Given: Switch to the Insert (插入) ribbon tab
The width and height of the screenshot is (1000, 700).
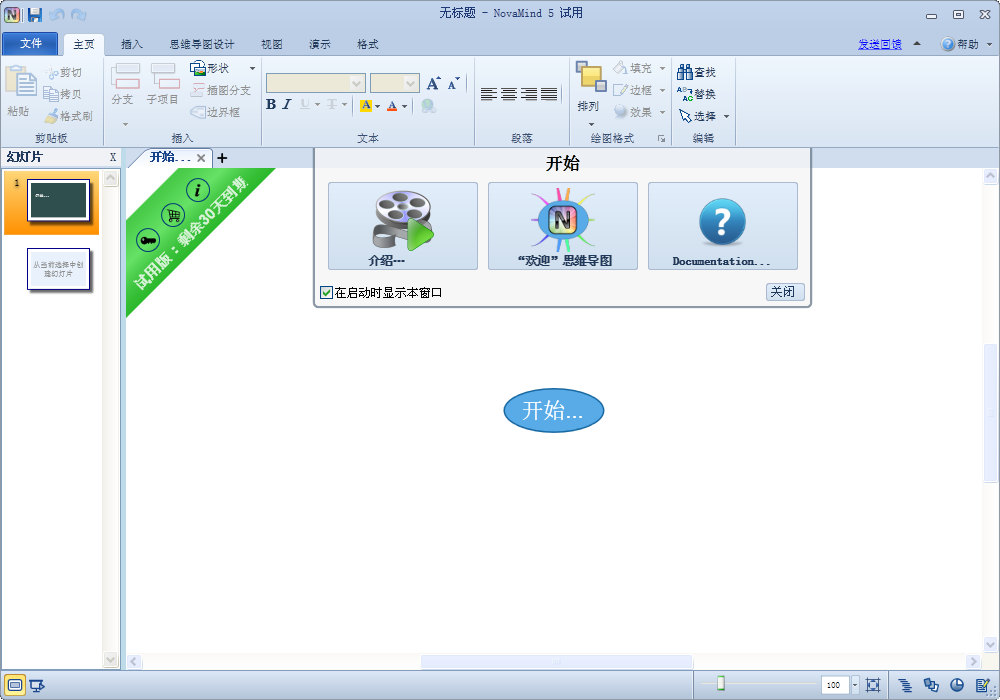Looking at the screenshot, I should pos(132,44).
